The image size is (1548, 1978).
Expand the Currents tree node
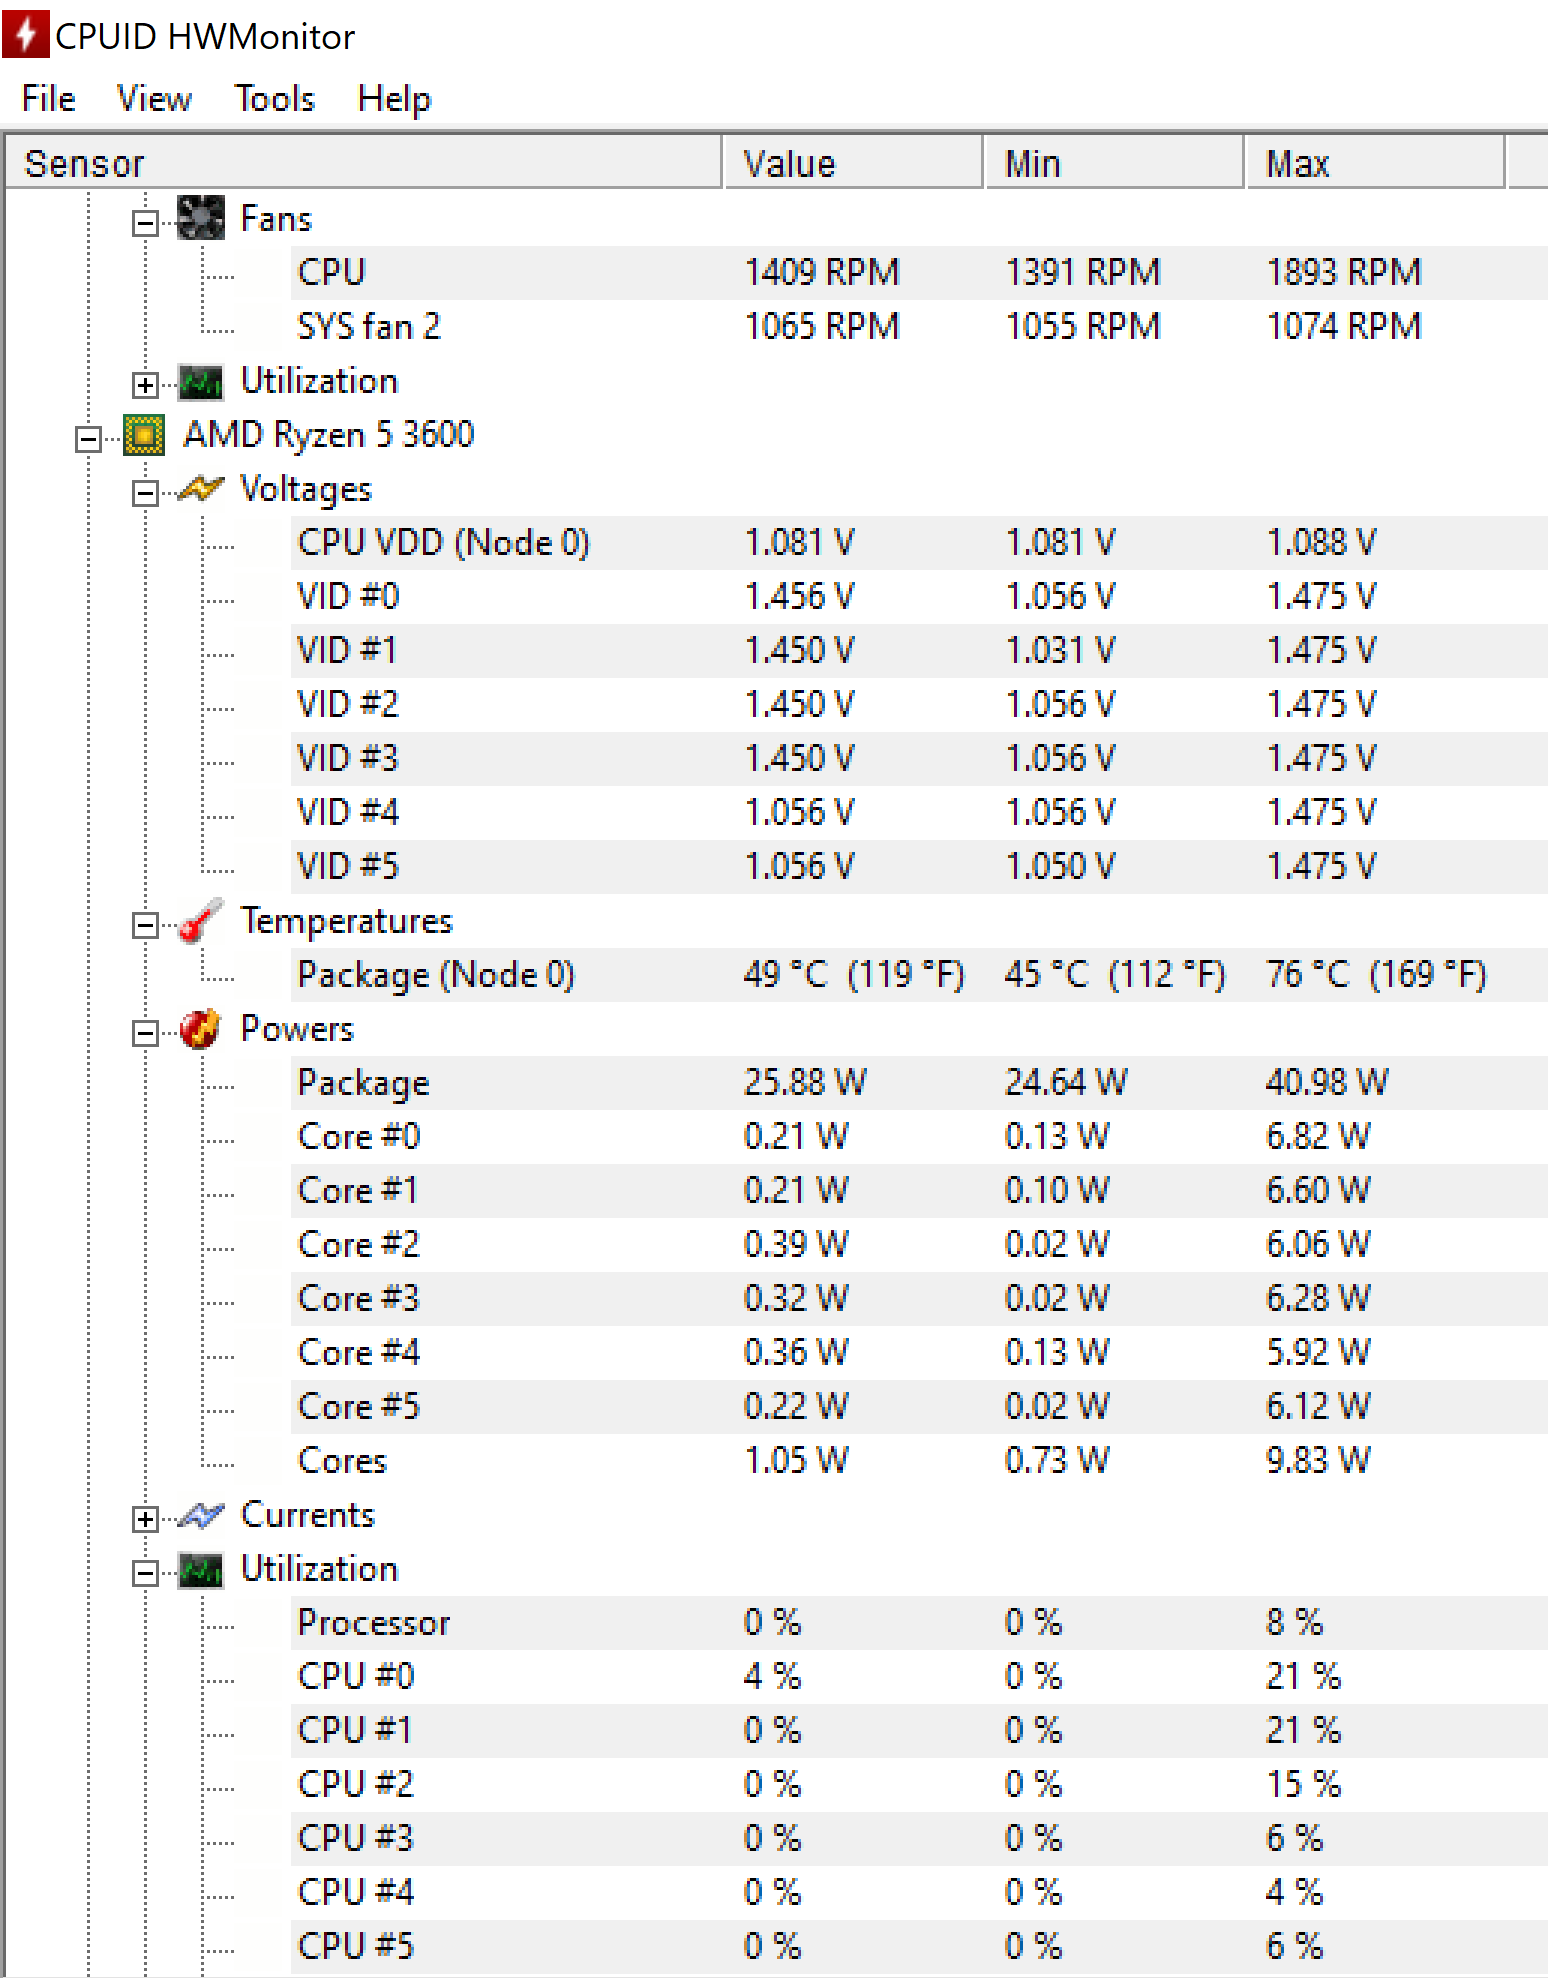pos(145,1519)
